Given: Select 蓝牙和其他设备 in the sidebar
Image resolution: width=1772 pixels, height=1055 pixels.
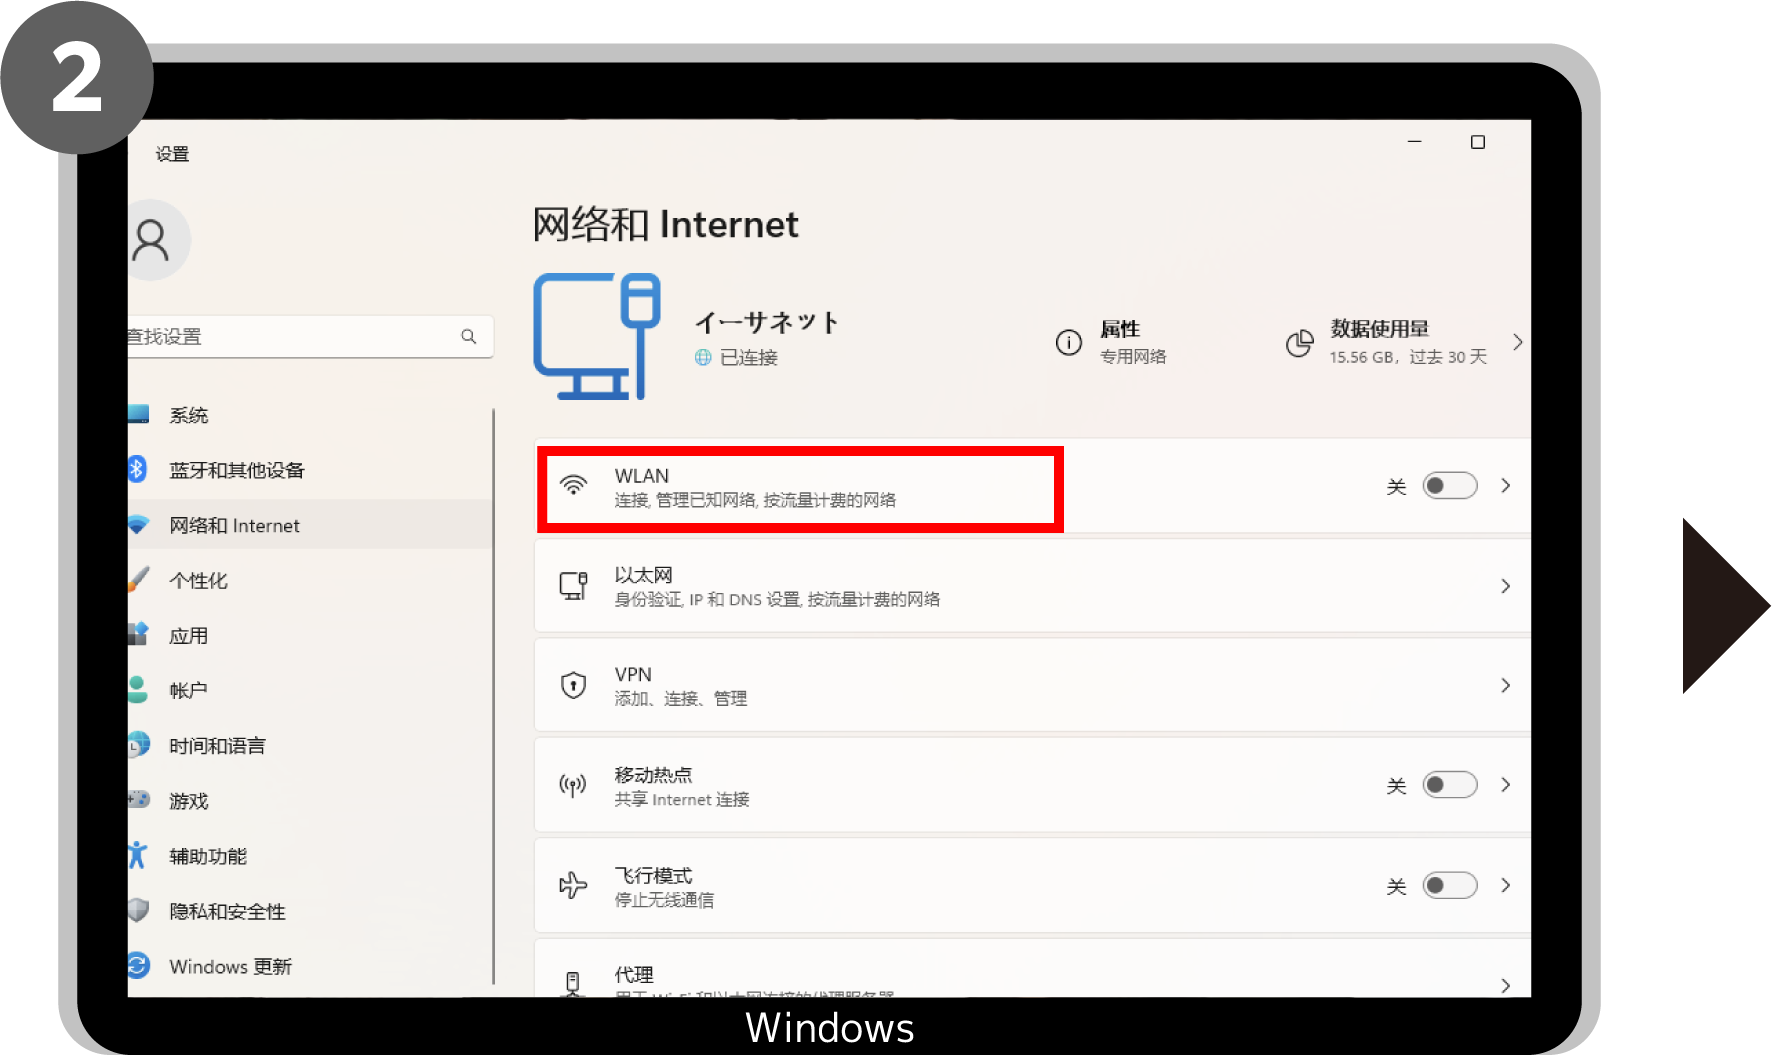Looking at the screenshot, I should point(236,470).
